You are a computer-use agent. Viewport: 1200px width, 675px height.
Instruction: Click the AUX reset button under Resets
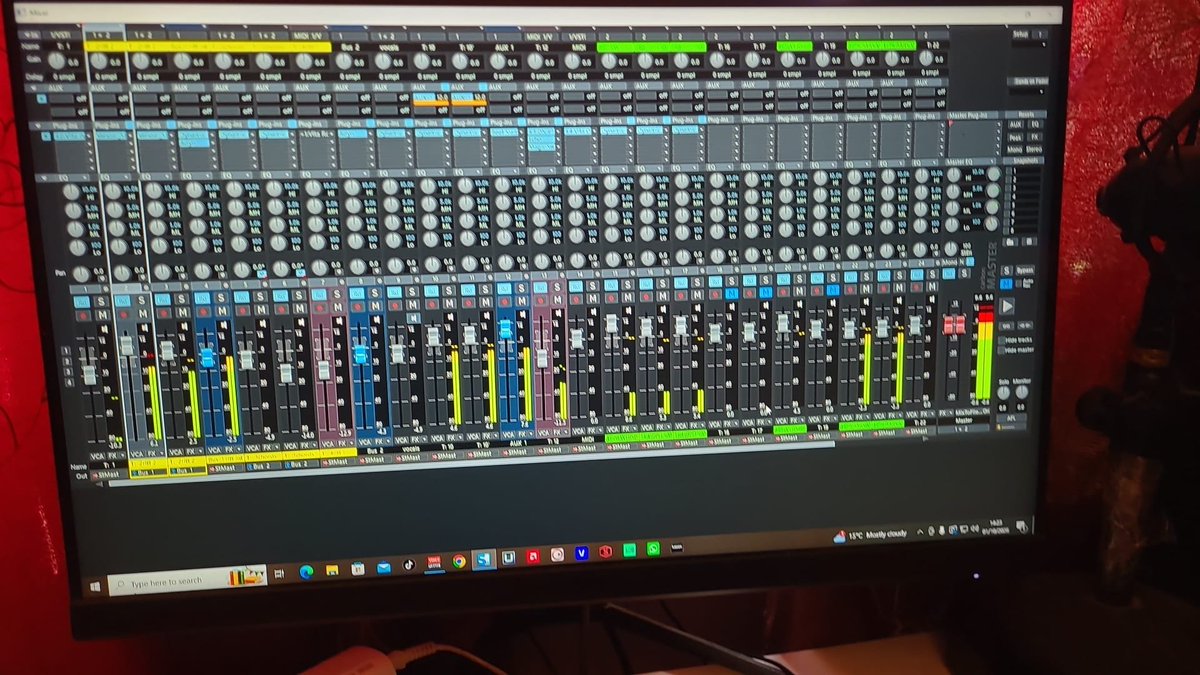pos(1015,125)
